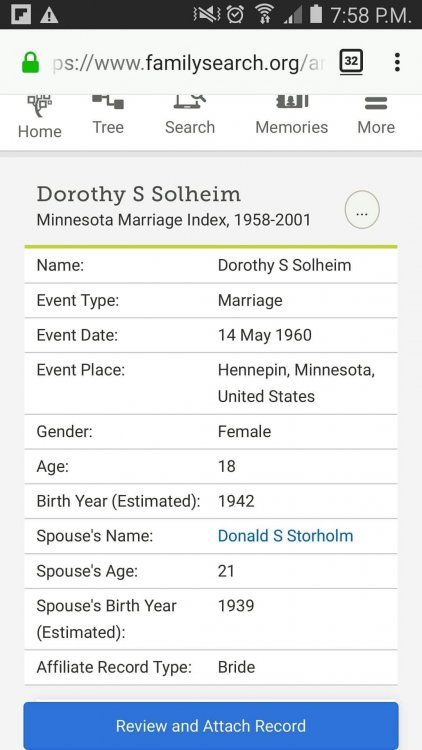Tap the Wi-Fi status icon
This screenshot has height=750, width=422.
click(x=264, y=14)
